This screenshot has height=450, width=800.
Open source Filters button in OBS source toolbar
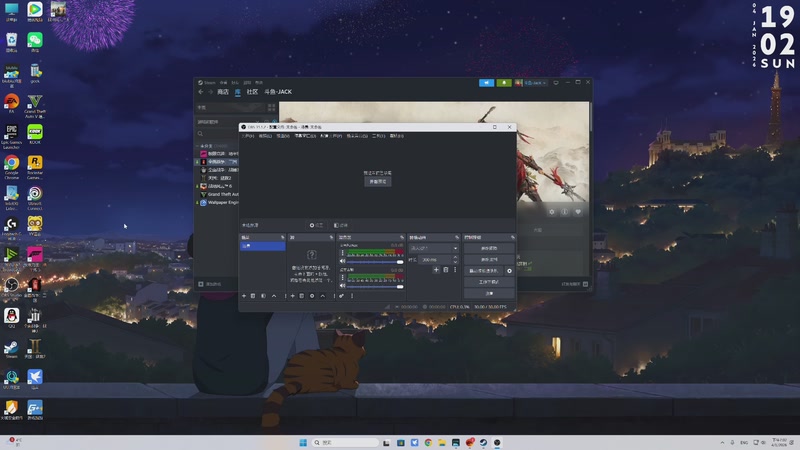[341, 225]
